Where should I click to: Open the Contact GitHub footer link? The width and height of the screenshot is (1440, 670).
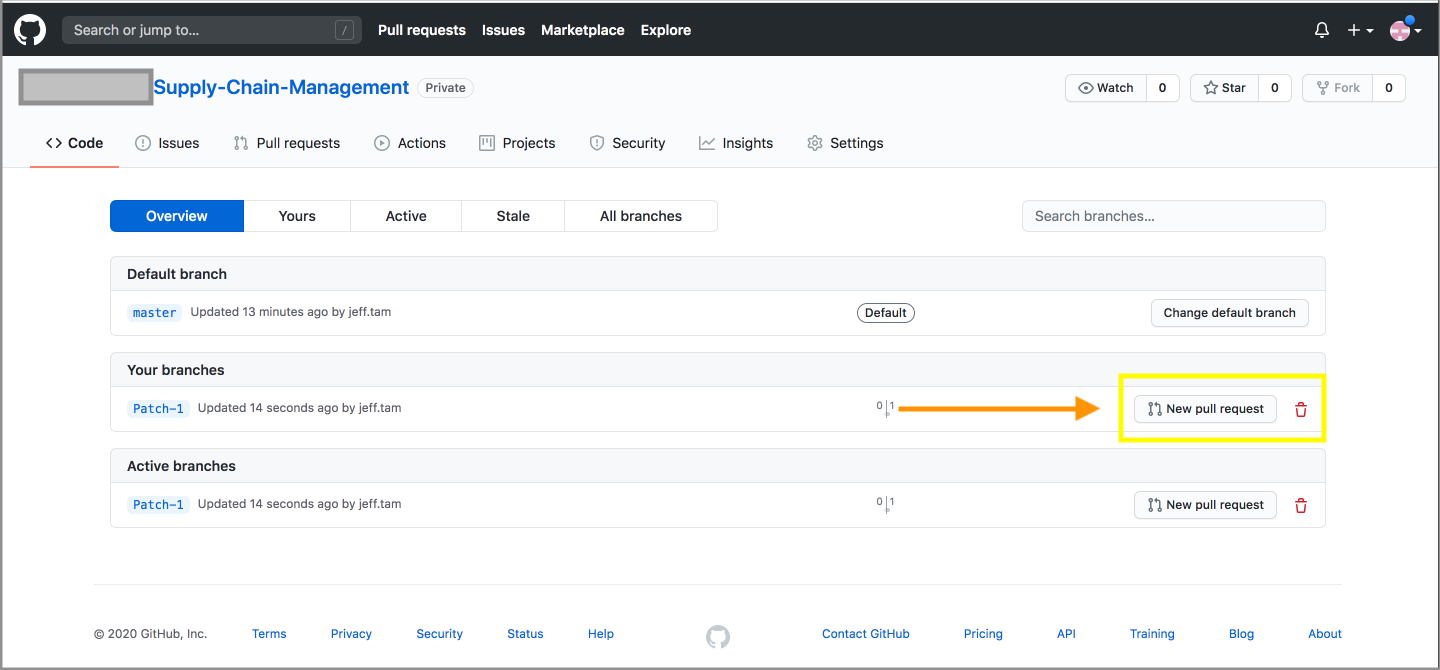coord(866,634)
